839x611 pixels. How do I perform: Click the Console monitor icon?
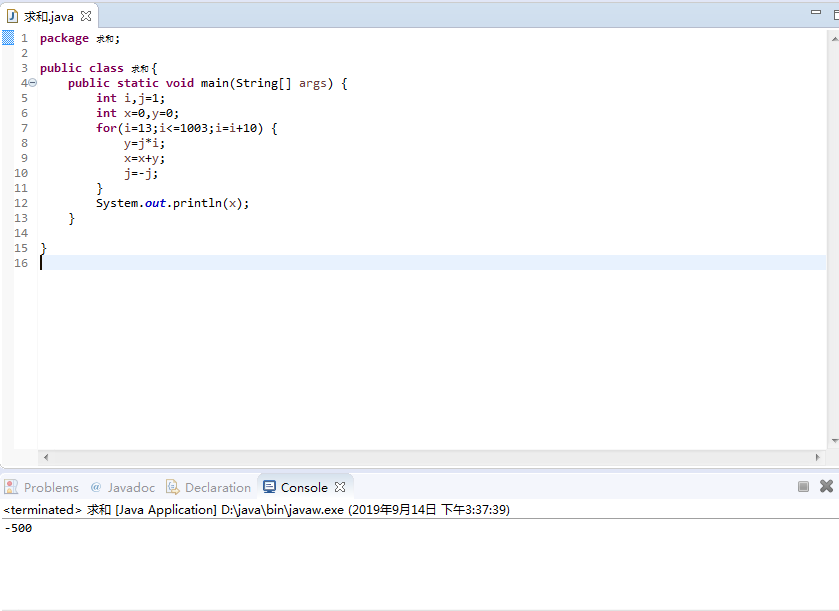coord(269,487)
